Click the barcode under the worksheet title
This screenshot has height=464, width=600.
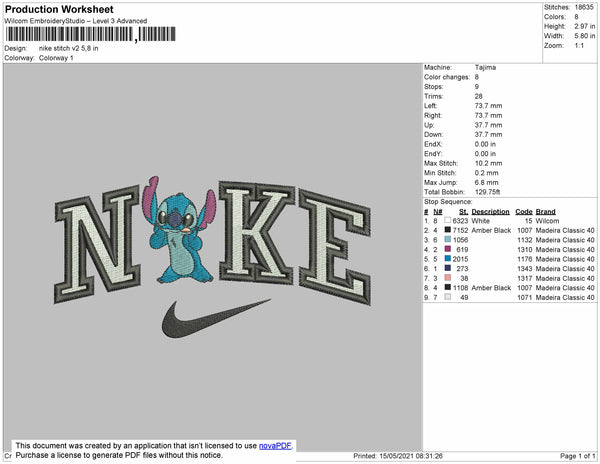point(90,34)
